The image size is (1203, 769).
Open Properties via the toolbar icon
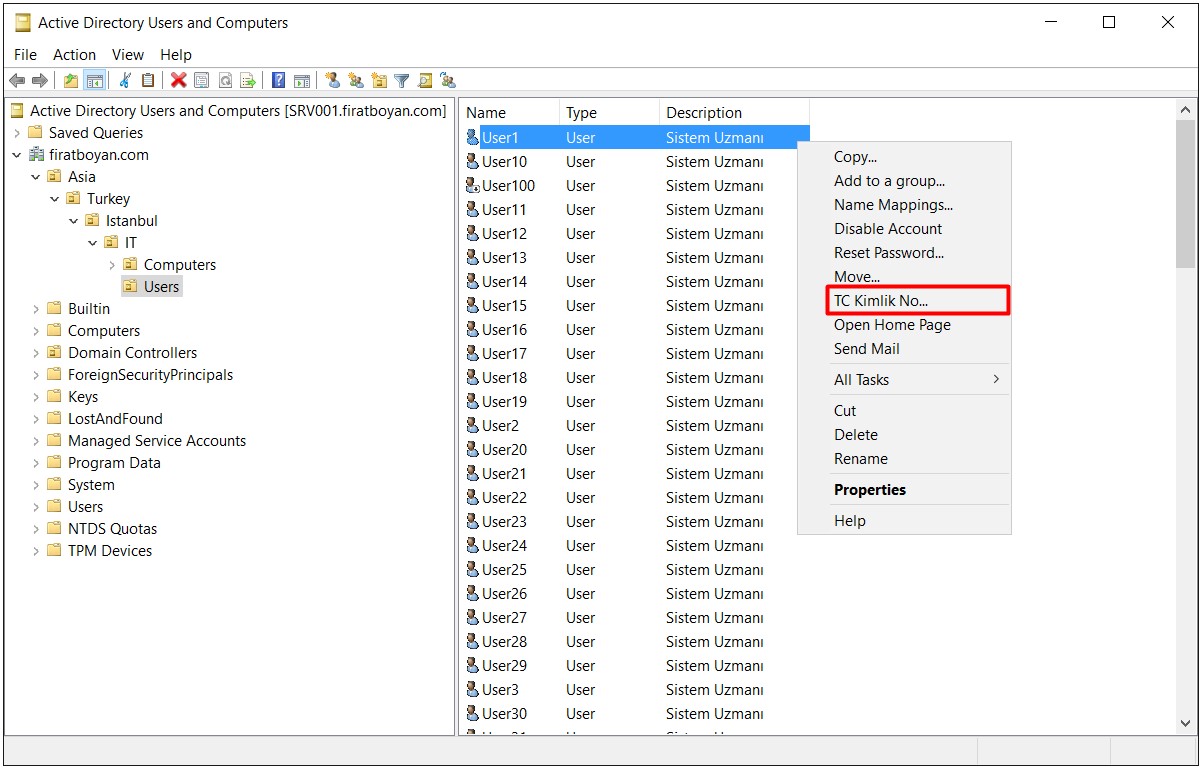click(x=201, y=81)
